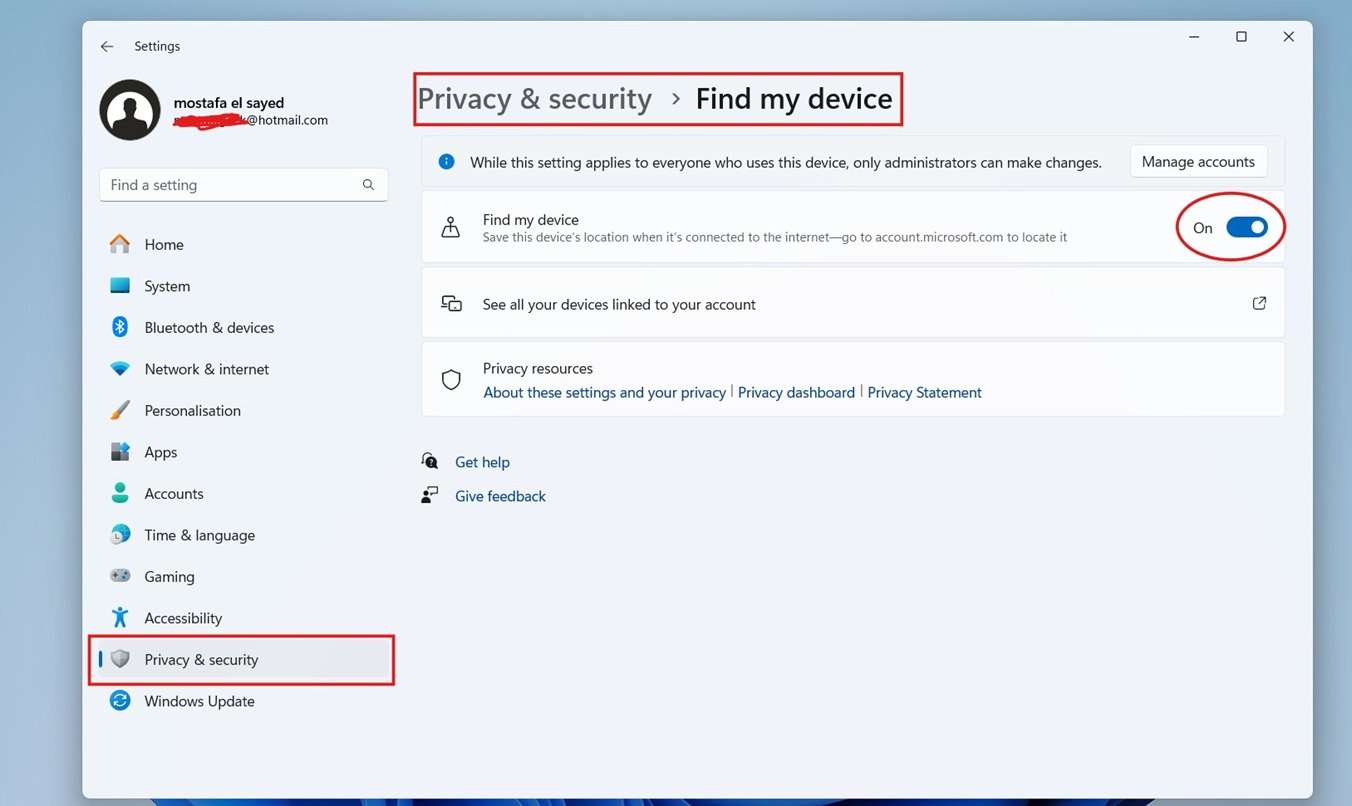
Task: Click the Give feedback person icon
Action: [430, 495]
